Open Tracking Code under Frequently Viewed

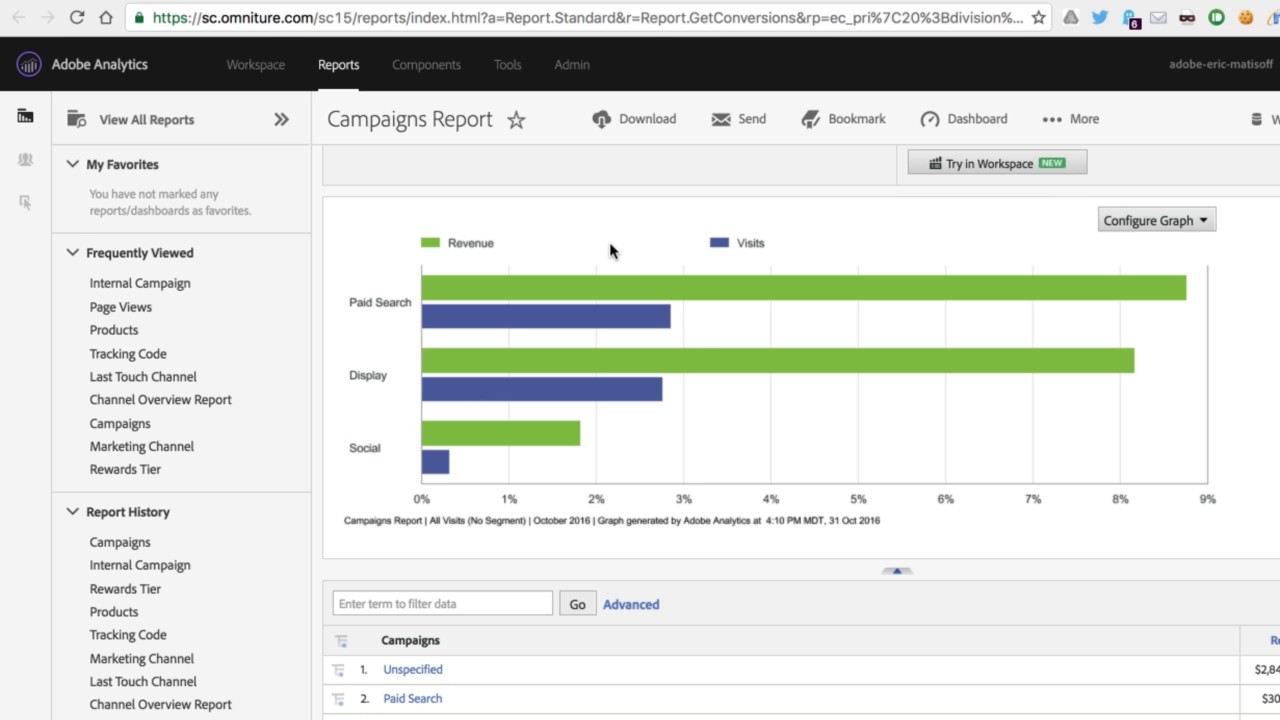[128, 354]
